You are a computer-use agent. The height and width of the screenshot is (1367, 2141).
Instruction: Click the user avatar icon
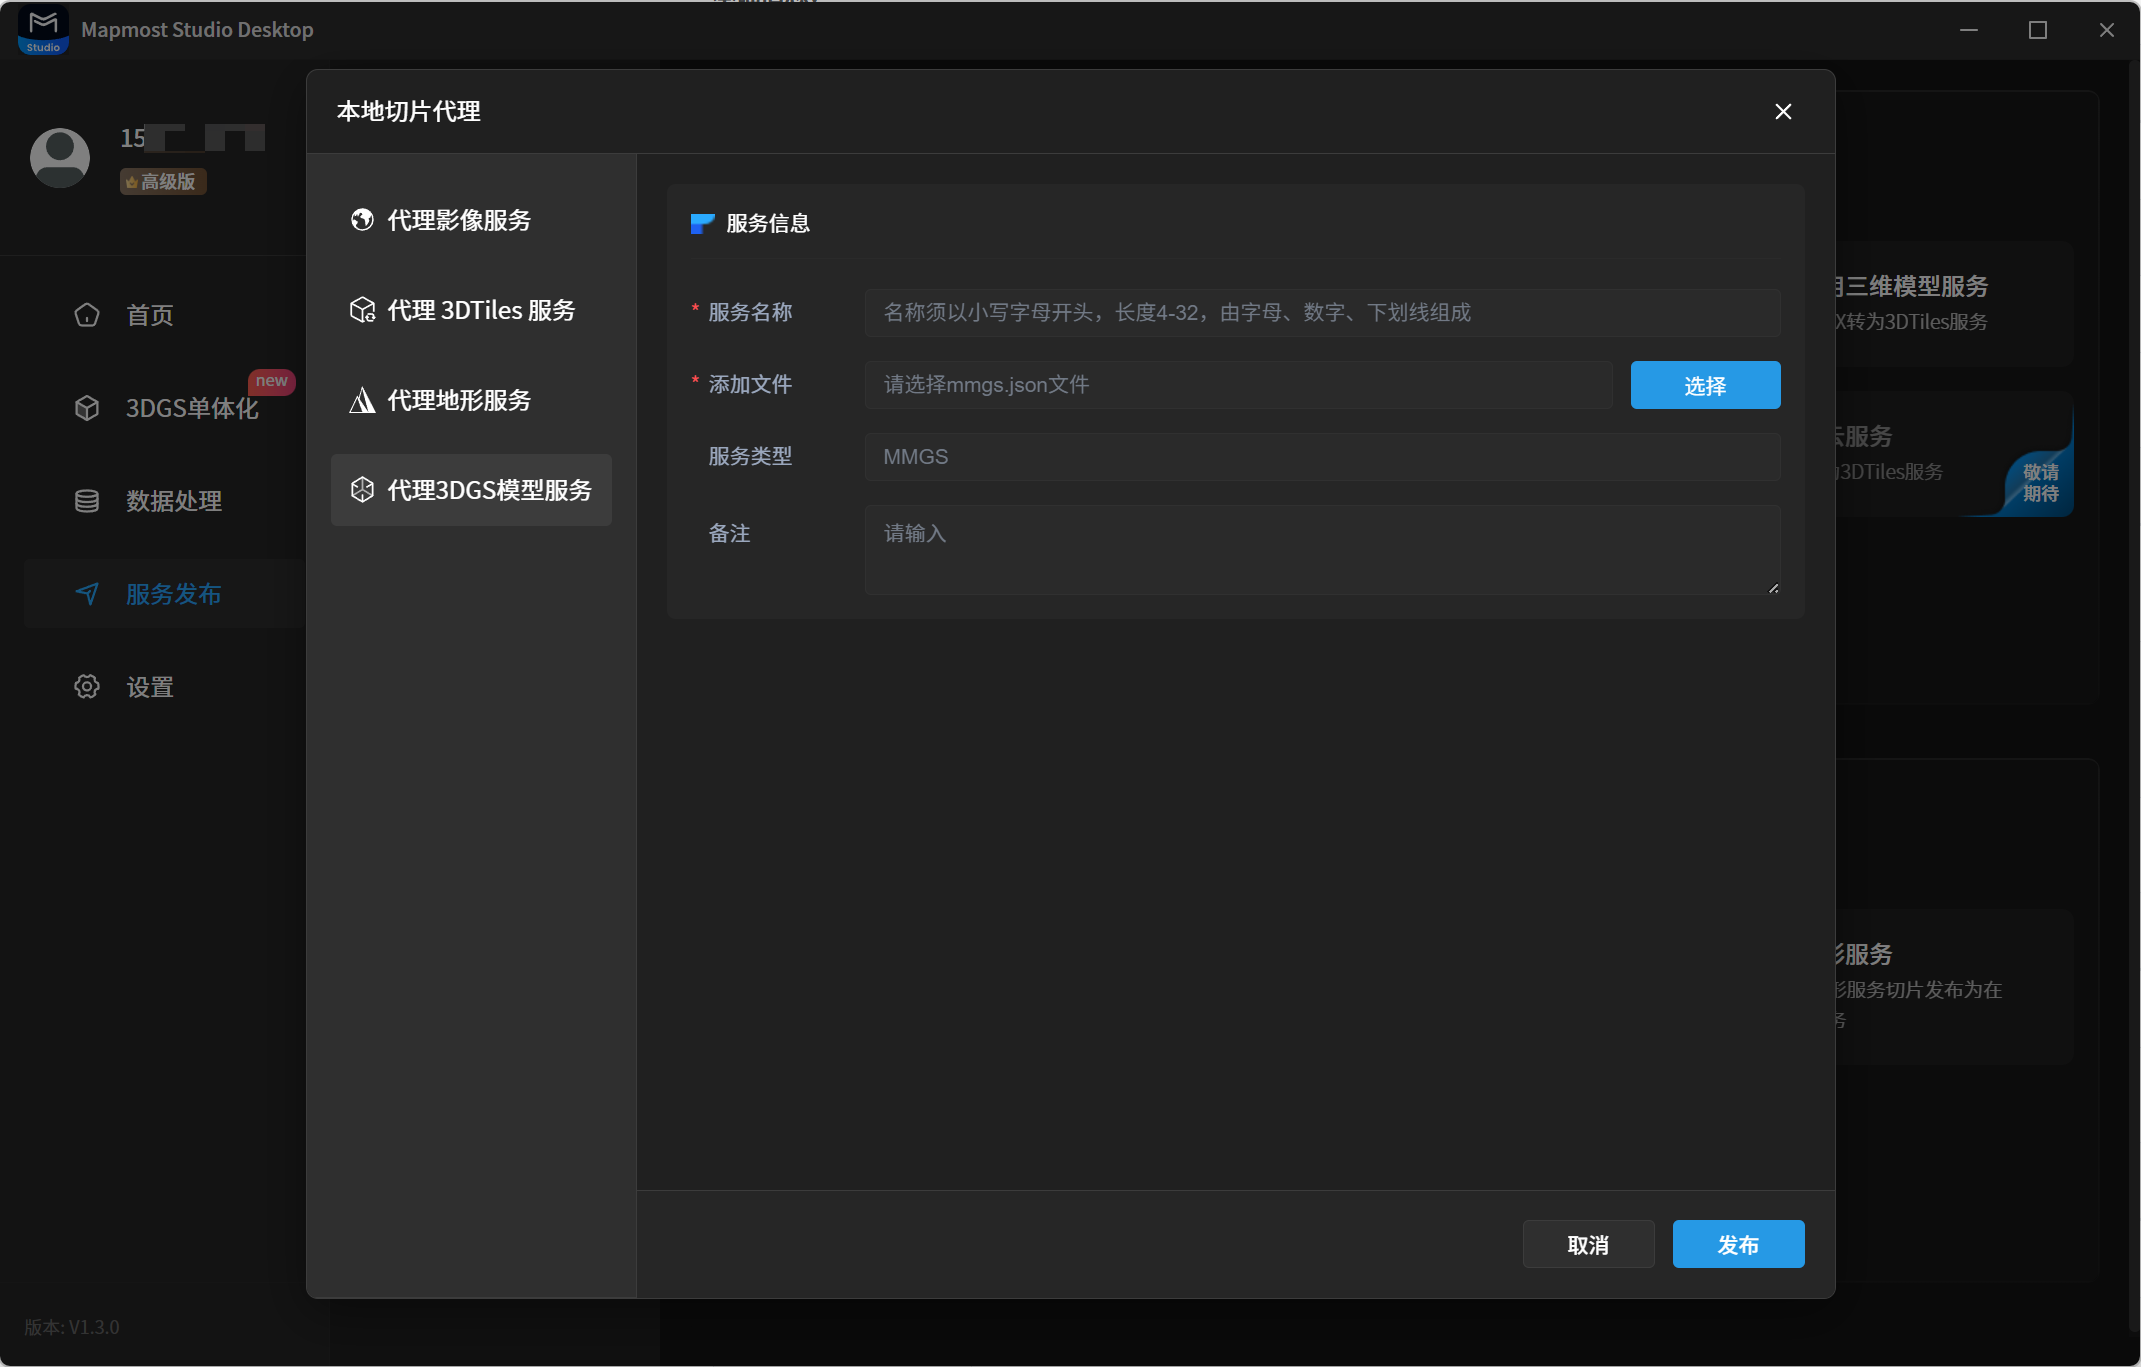pyautogui.click(x=60, y=157)
